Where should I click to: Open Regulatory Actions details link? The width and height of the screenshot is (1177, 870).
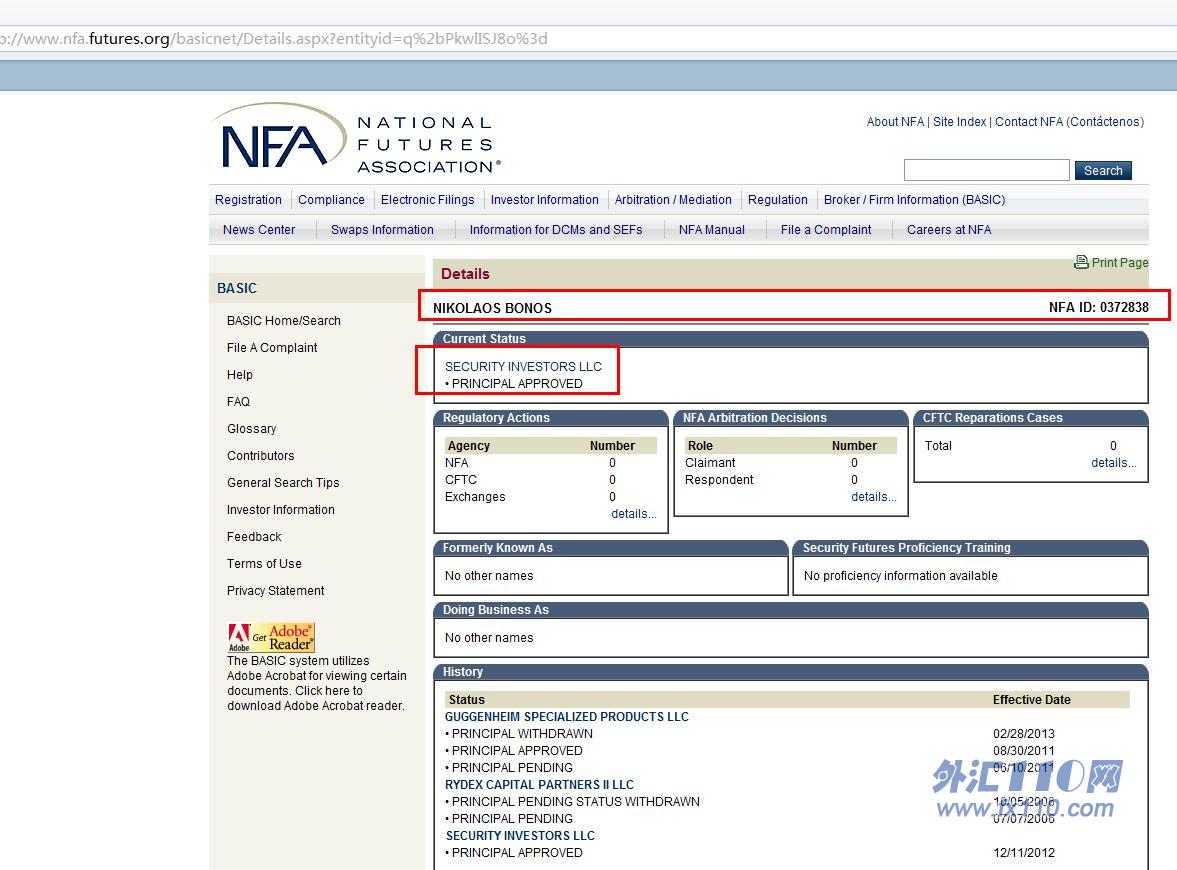(x=634, y=513)
